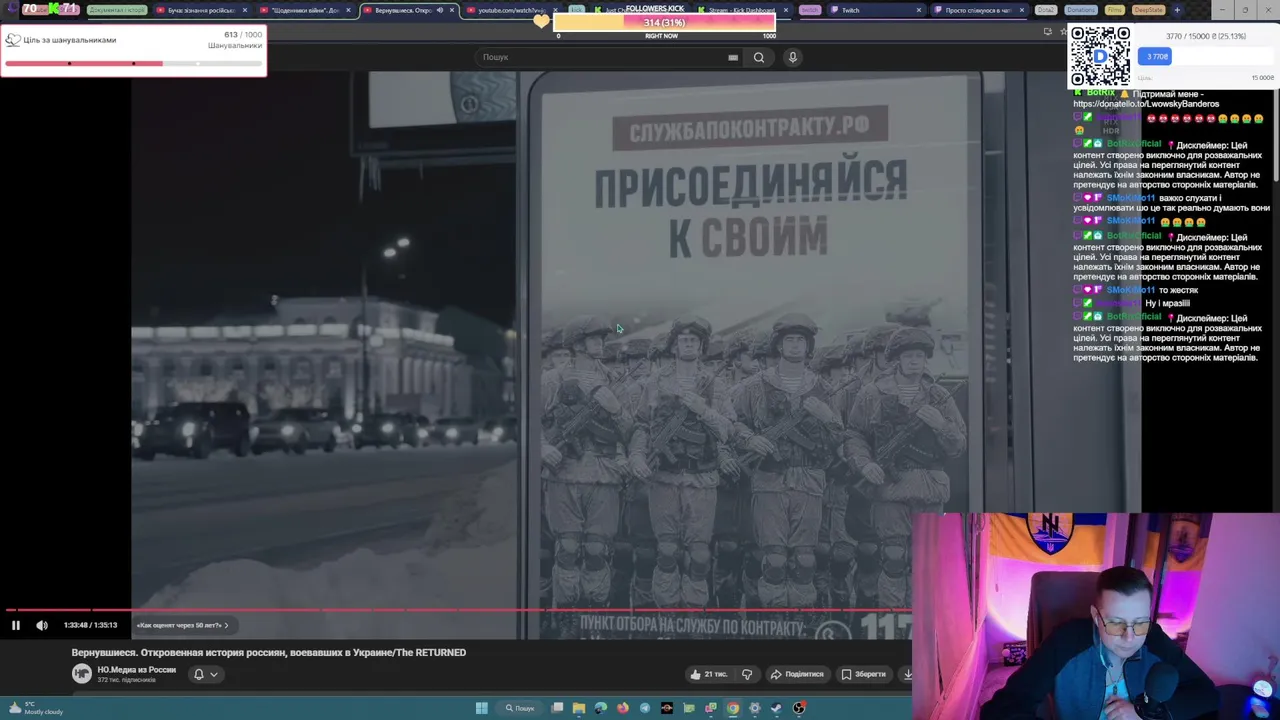This screenshot has height=720, width=1280.
Task: Click the Ціль за шанувальниками goal progress bar
Action: [x=133, y=63]
